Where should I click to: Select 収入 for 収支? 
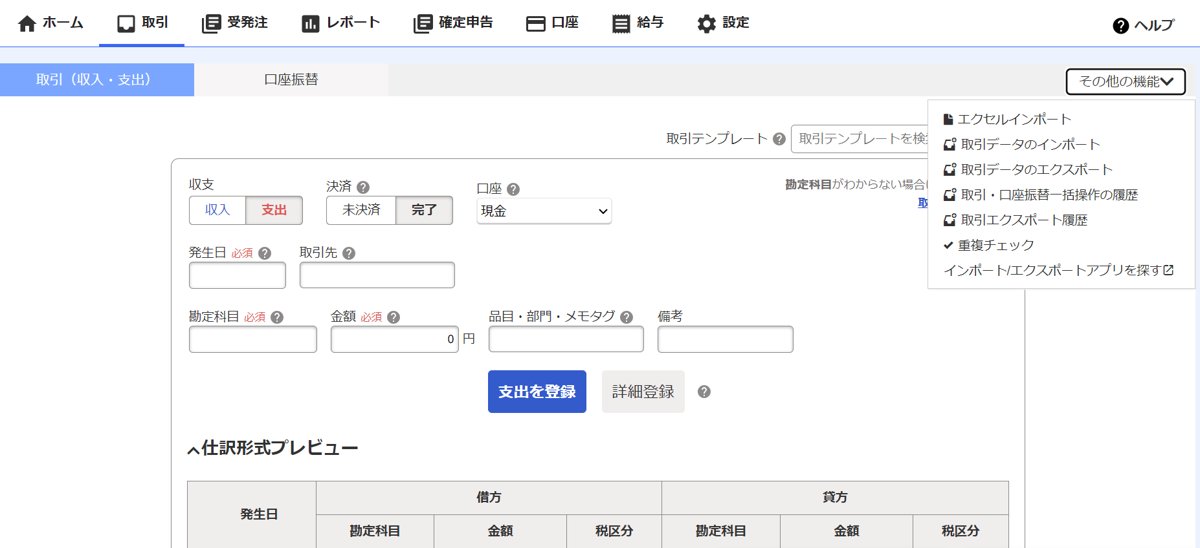[217, 210]
